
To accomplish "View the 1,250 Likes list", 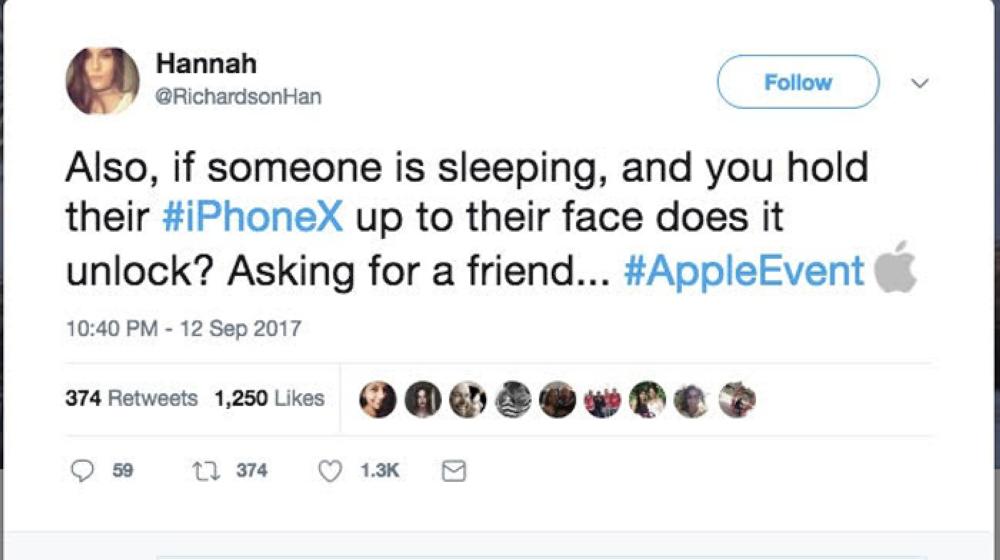I will pos(269,398).
